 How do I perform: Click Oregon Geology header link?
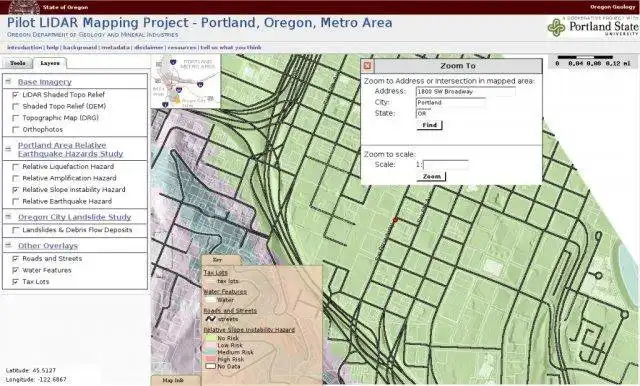click(x=613, y=7)
